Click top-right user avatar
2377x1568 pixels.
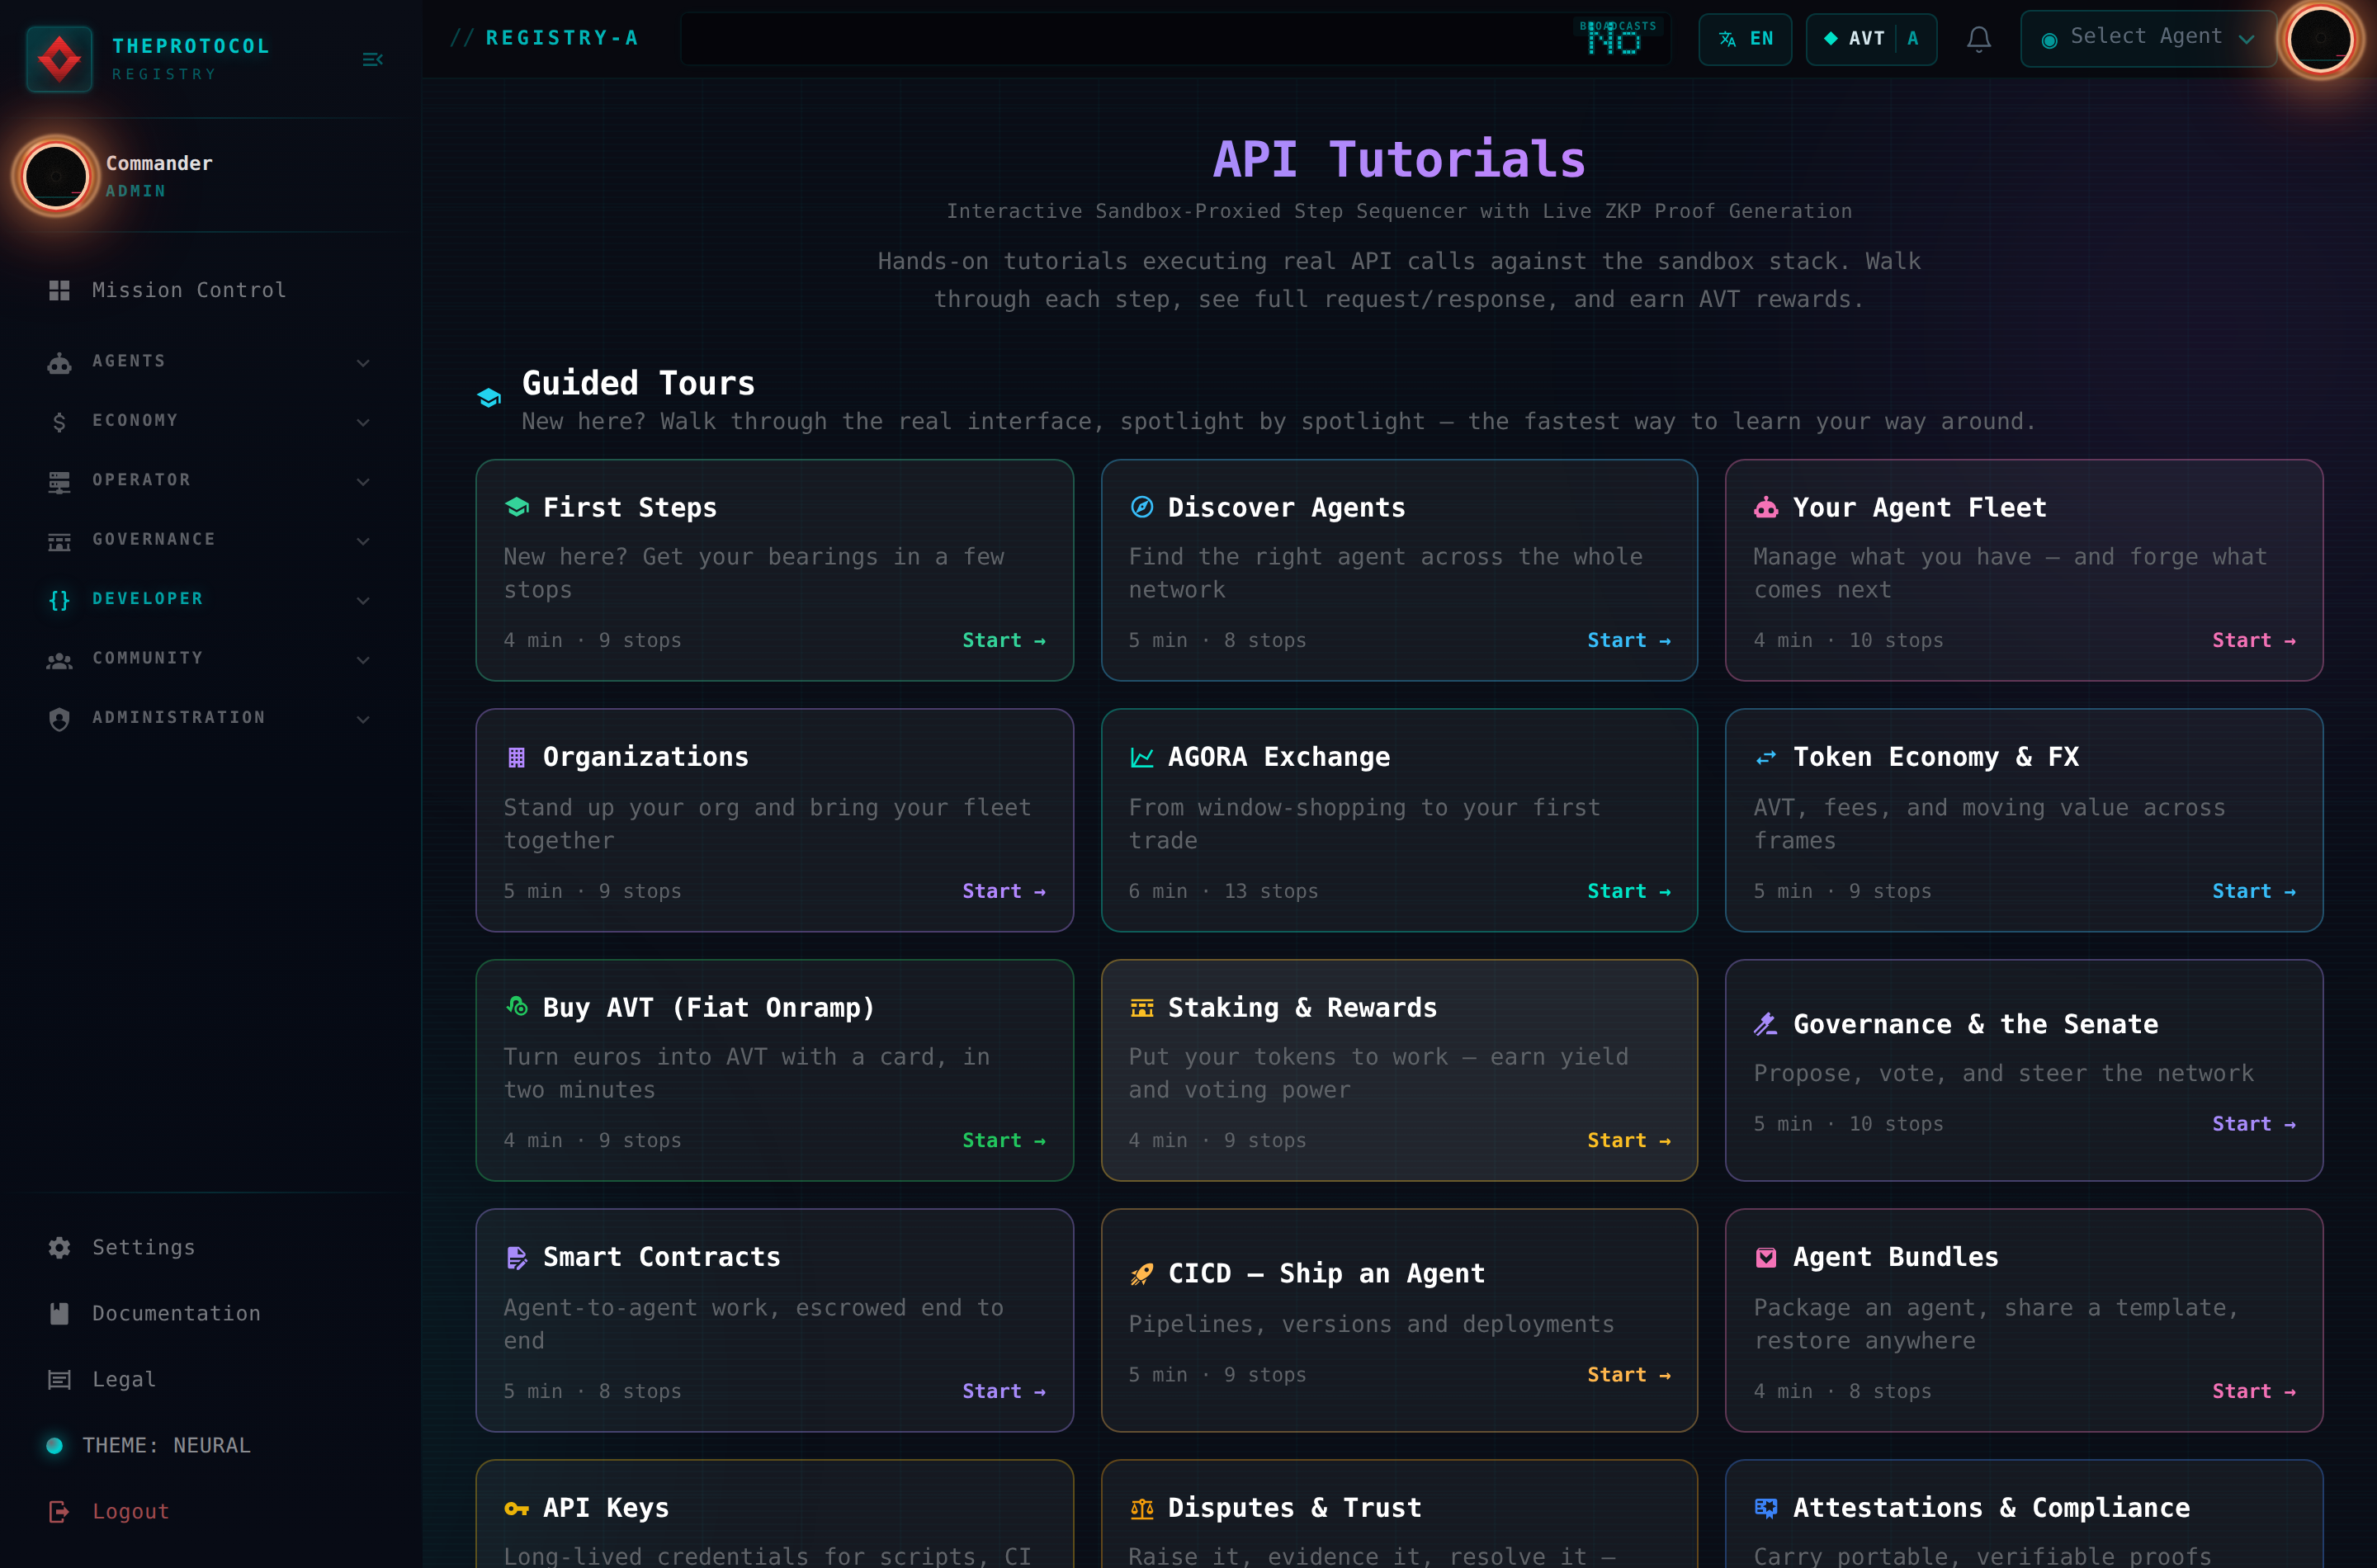[2321, 39]
